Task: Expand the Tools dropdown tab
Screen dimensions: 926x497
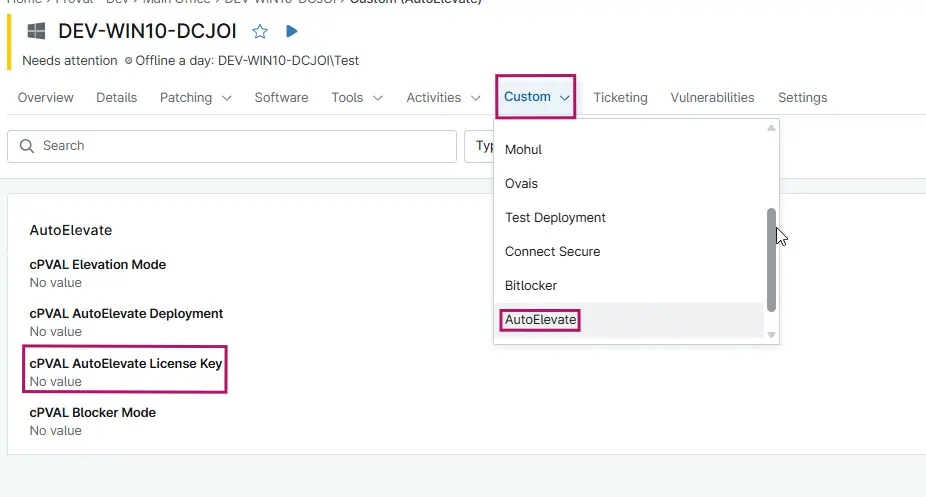Action: 357,97
